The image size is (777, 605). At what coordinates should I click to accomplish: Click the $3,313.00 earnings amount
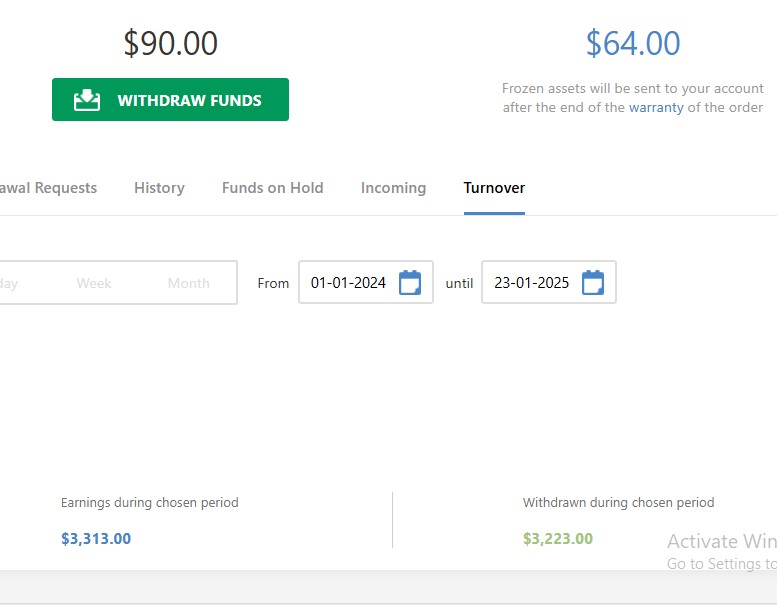[x=96, y=539]
